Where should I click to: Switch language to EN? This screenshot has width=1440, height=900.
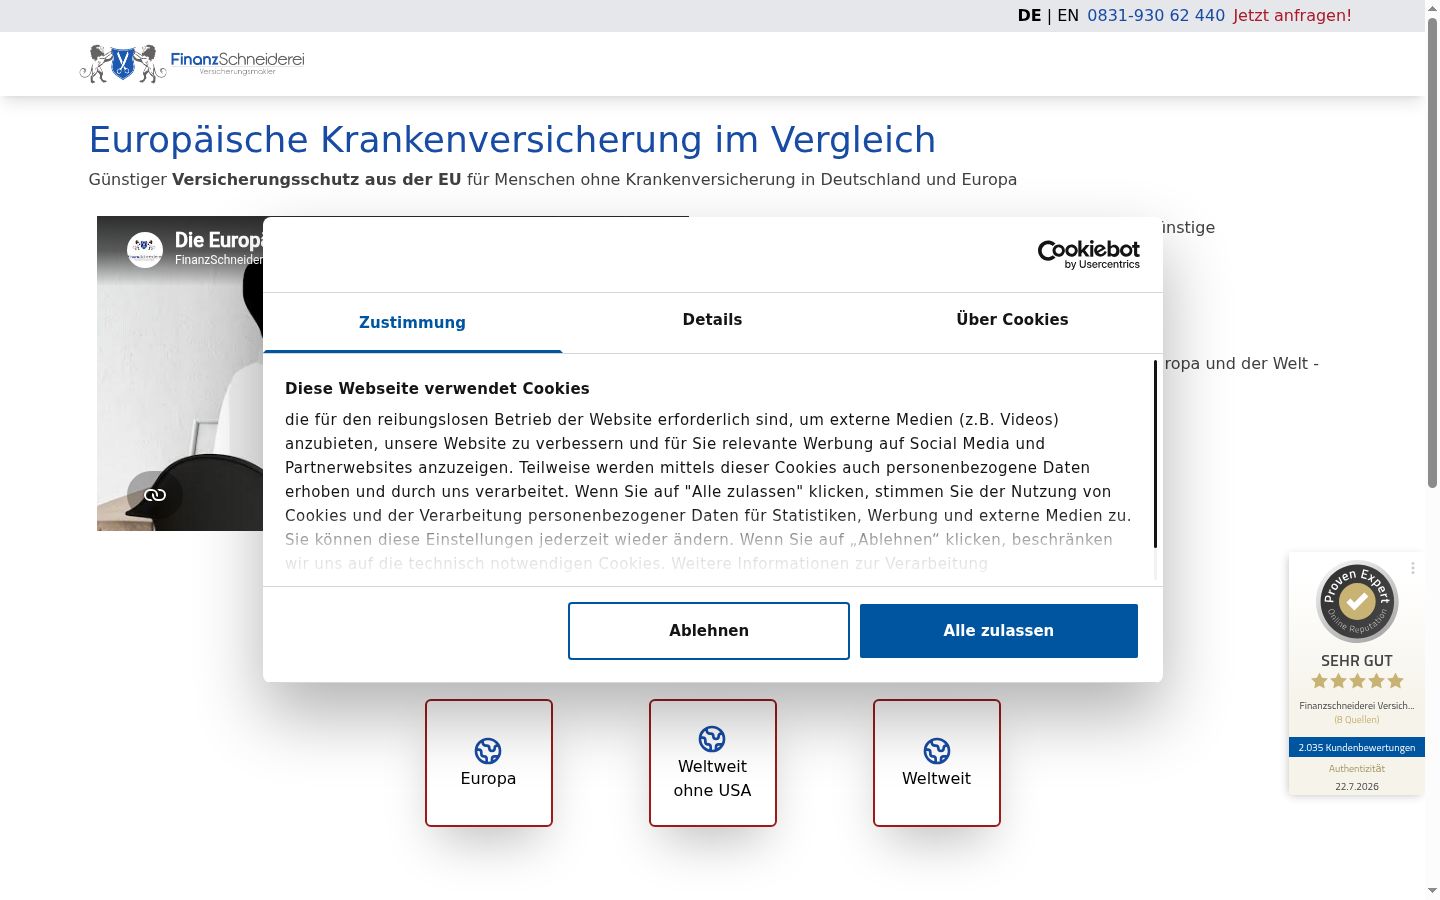coord(1068,16)
